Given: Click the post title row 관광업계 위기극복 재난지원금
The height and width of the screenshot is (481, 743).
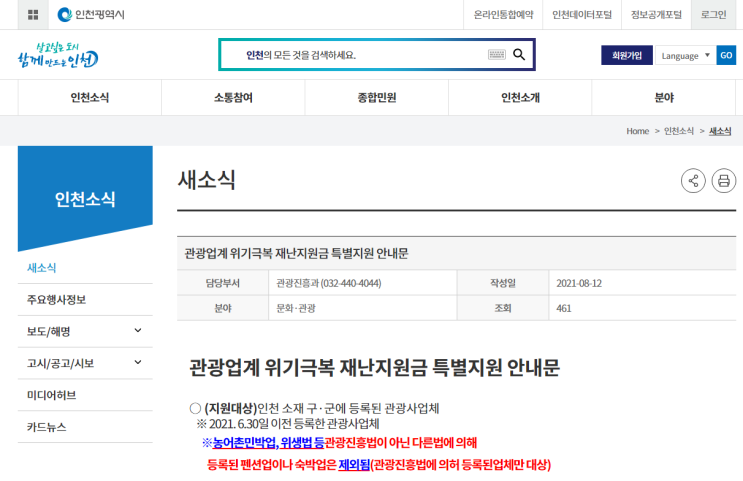Looking at the screenshot, I should (456, 254).
